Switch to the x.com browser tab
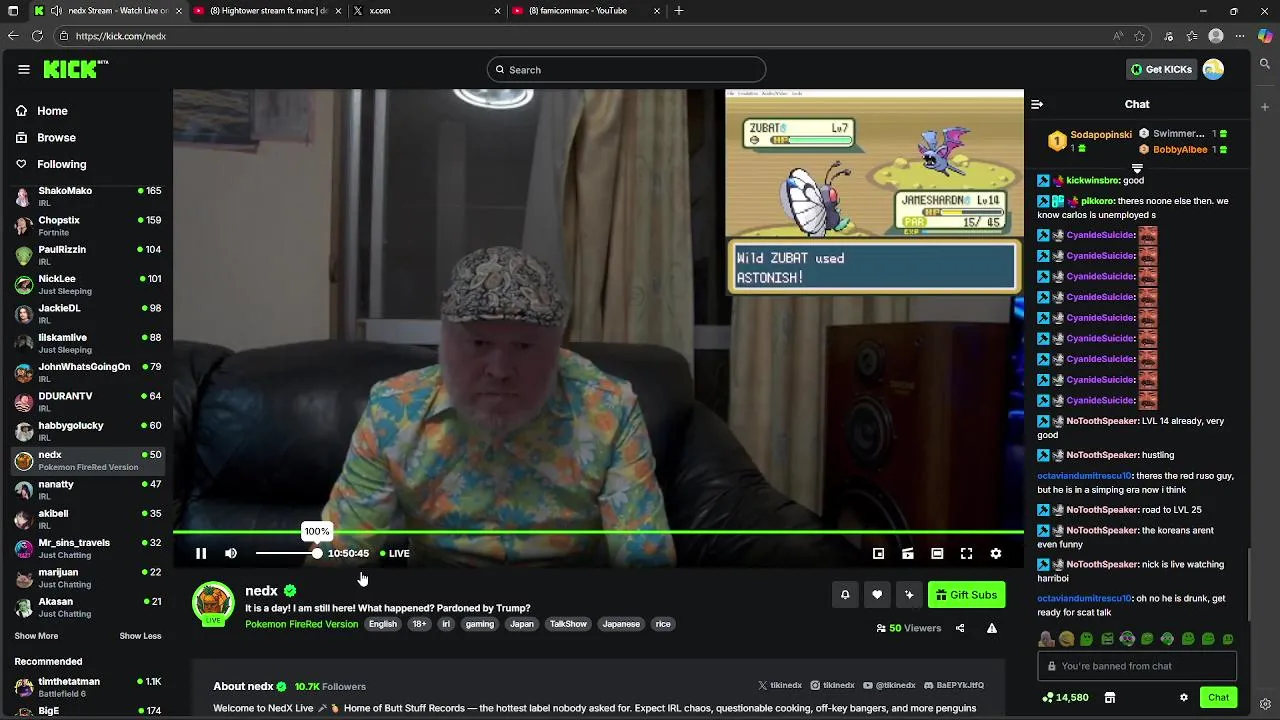This screenshot has width=1280, height=720. (426, 11)
